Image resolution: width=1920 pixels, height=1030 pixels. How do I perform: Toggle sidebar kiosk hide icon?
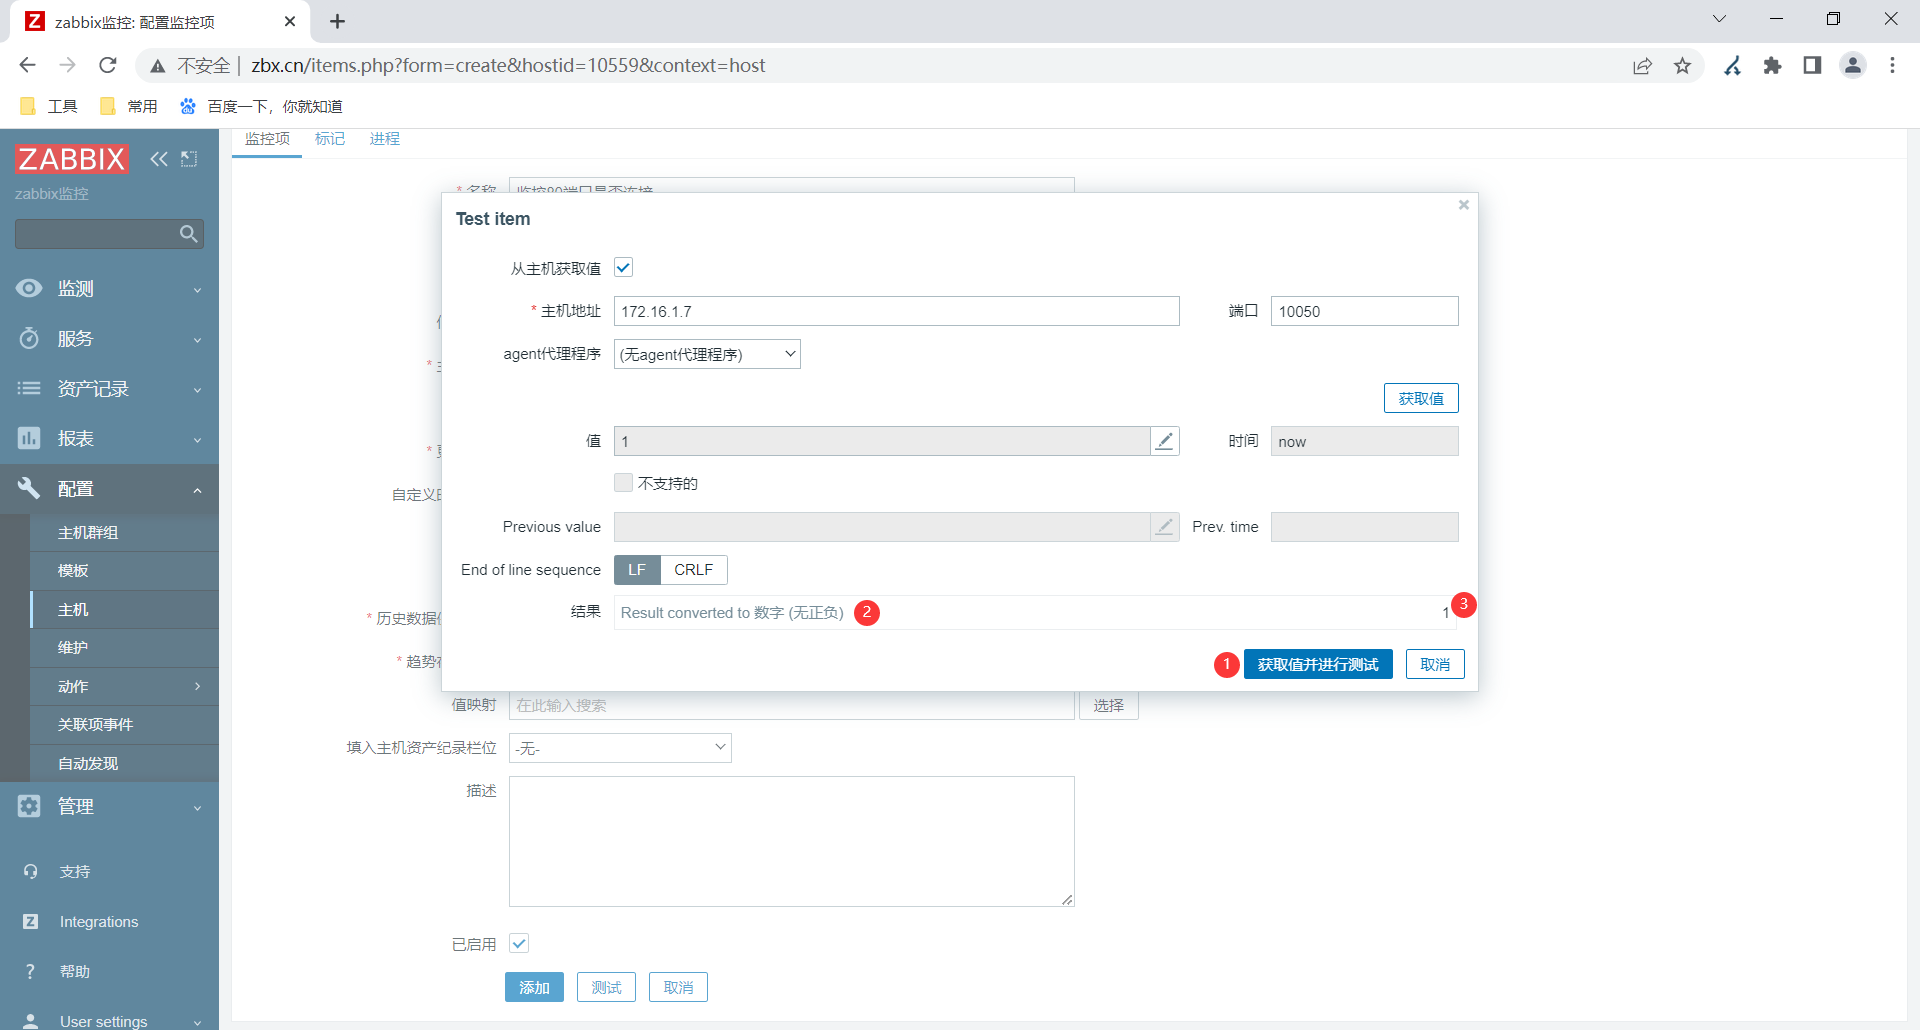189,159
